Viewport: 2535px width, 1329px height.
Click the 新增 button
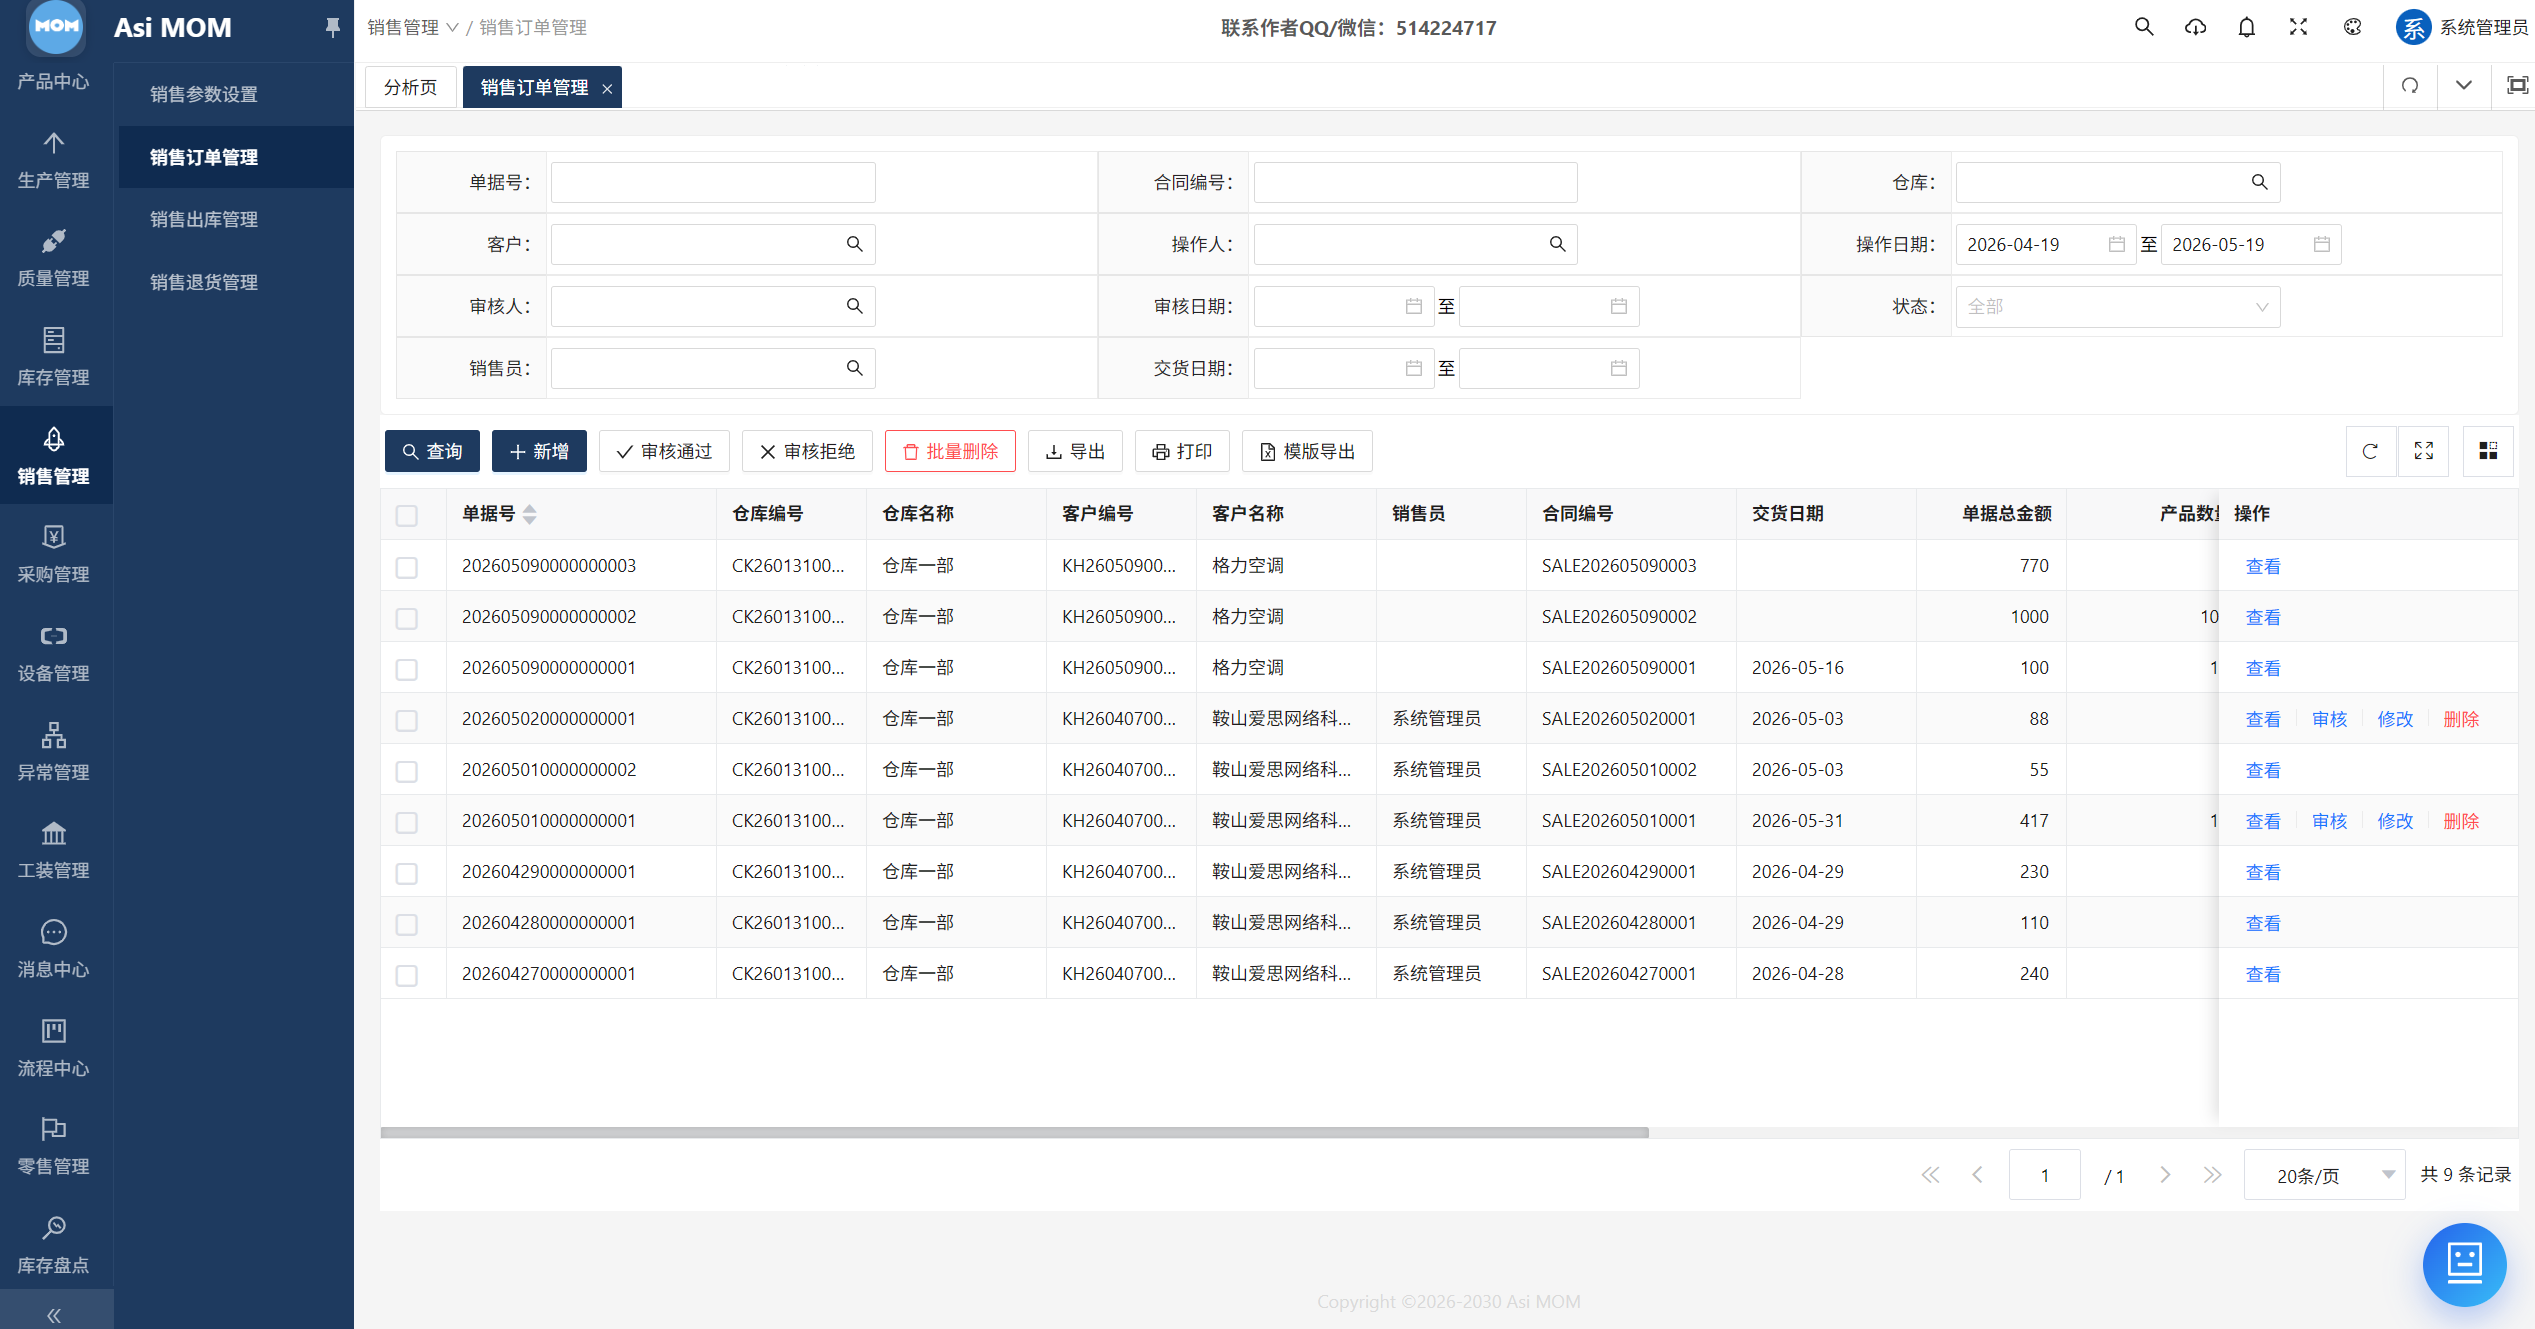(x=539, y=452)
